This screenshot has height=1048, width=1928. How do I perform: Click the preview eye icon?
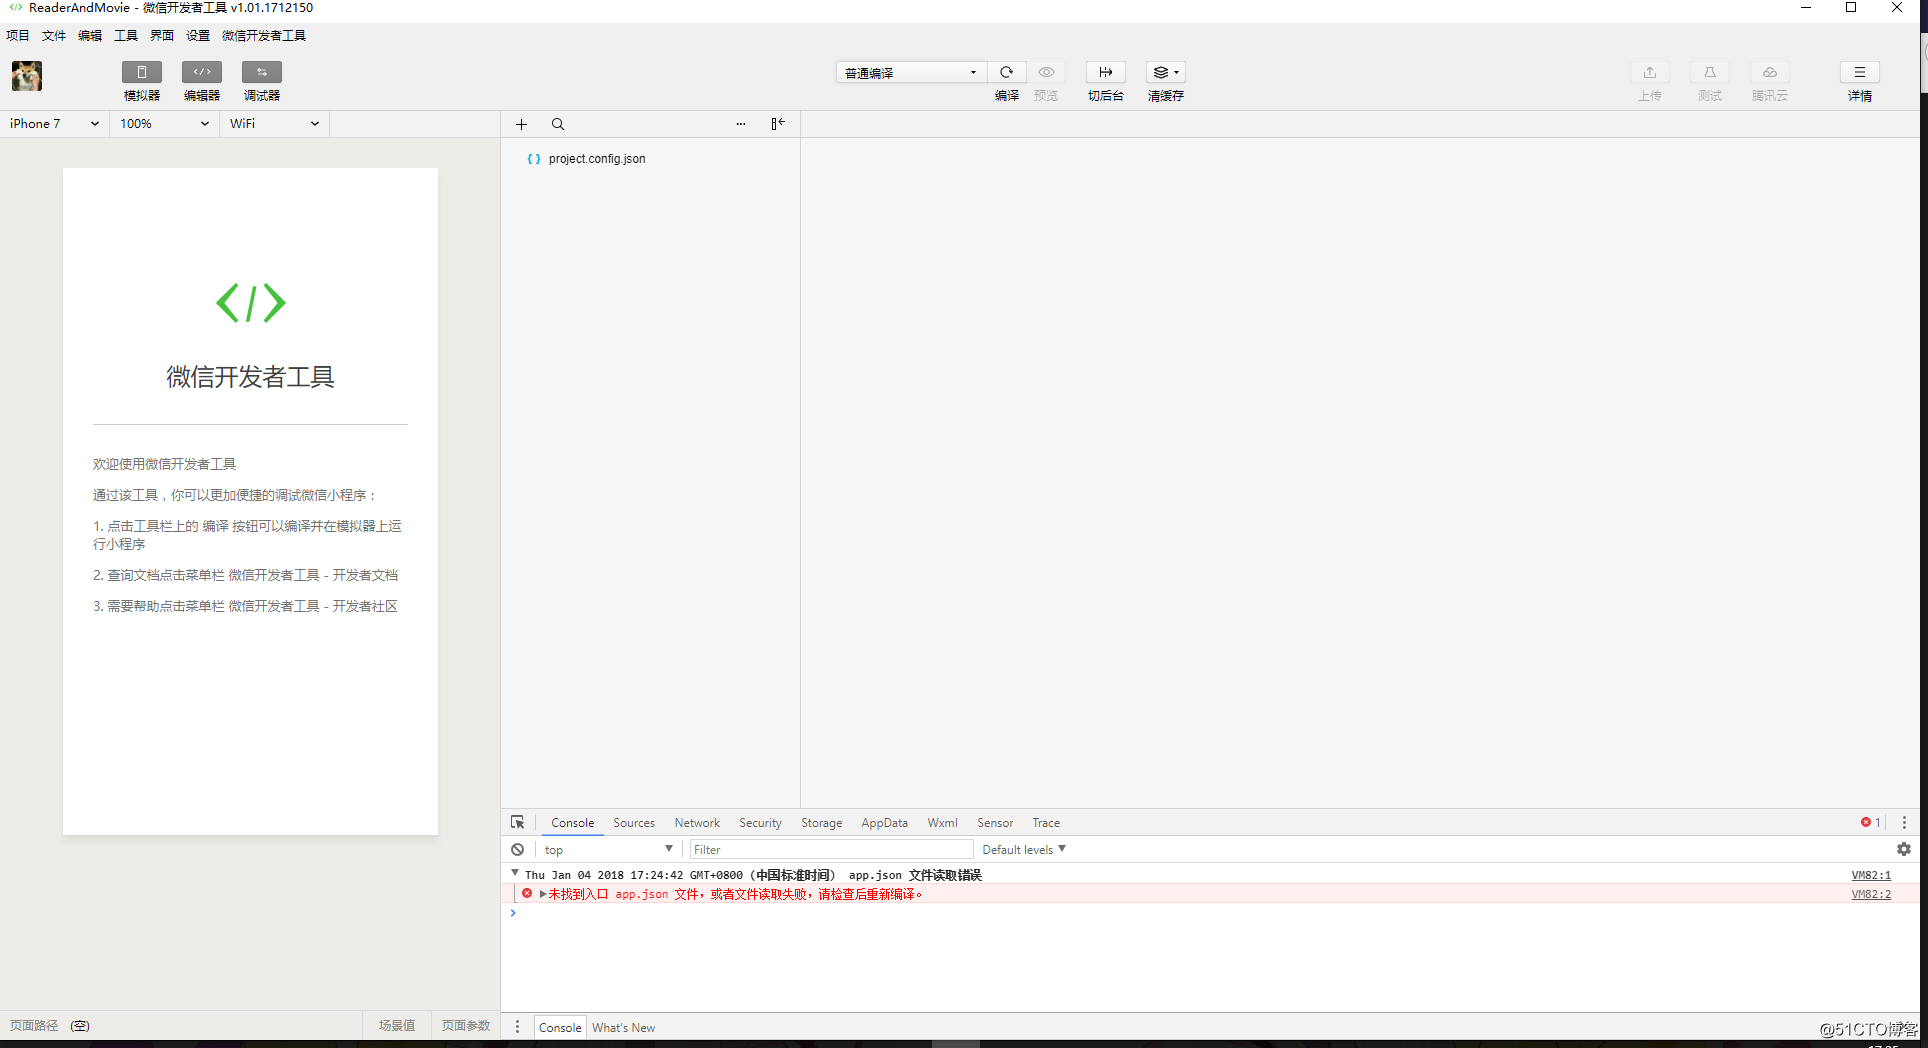coord(1046,72)
